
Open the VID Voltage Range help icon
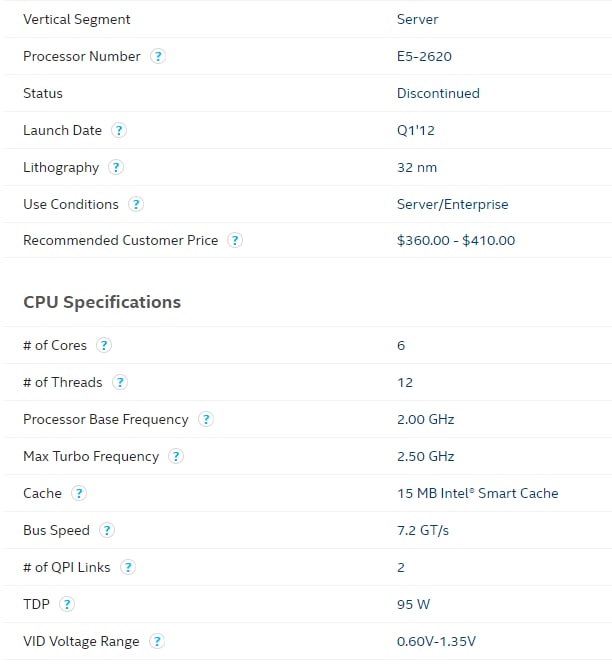pos(157,641)
